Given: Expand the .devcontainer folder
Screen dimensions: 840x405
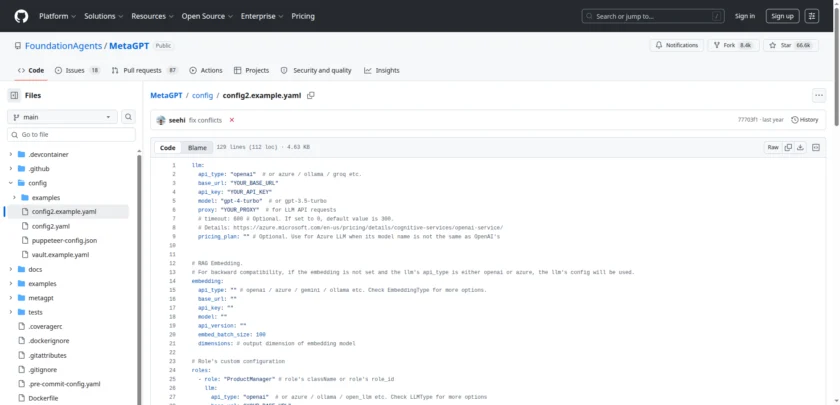Looking at the screenshot, I should pos(11,154).
